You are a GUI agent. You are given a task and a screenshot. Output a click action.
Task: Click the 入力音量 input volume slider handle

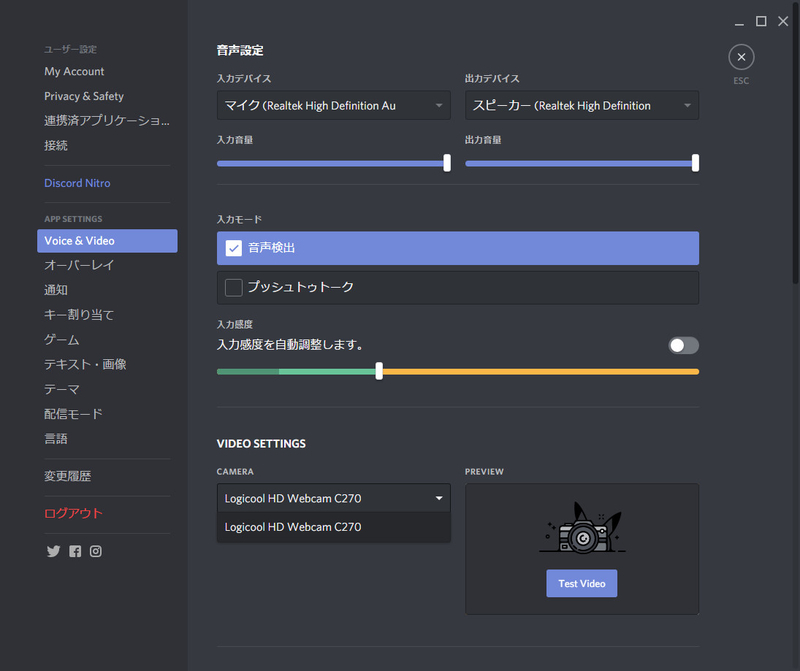[x=447, y=163]
